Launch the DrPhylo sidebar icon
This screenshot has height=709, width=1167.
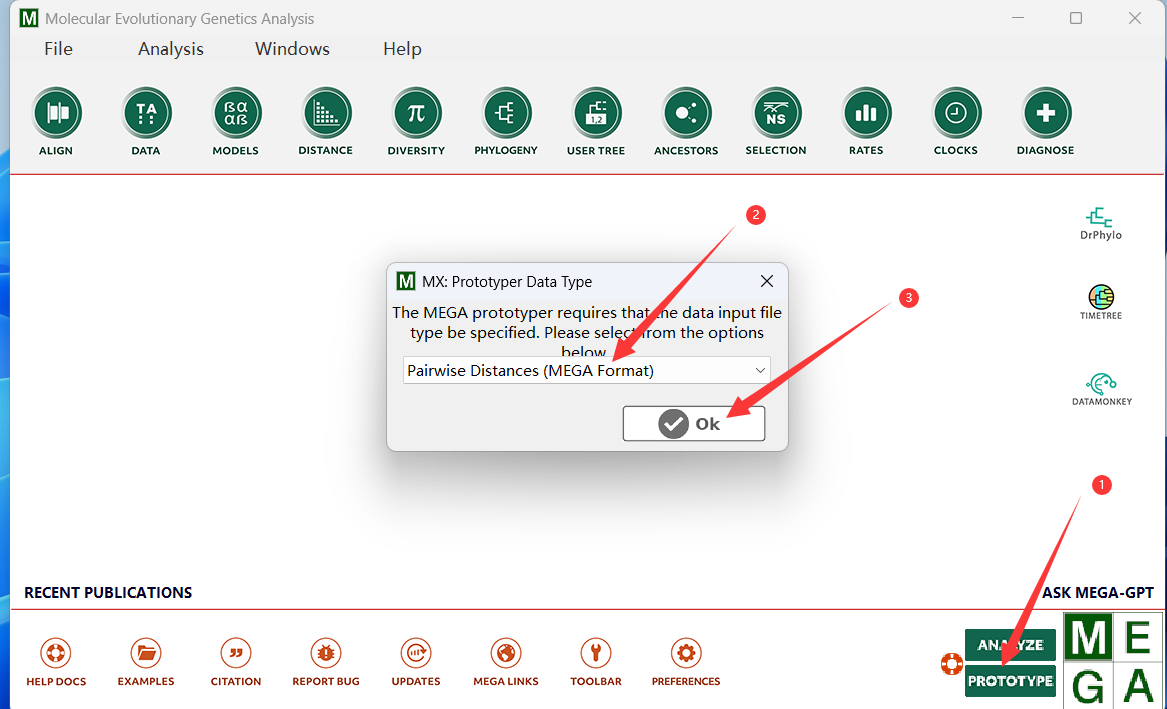[1101, 223]
